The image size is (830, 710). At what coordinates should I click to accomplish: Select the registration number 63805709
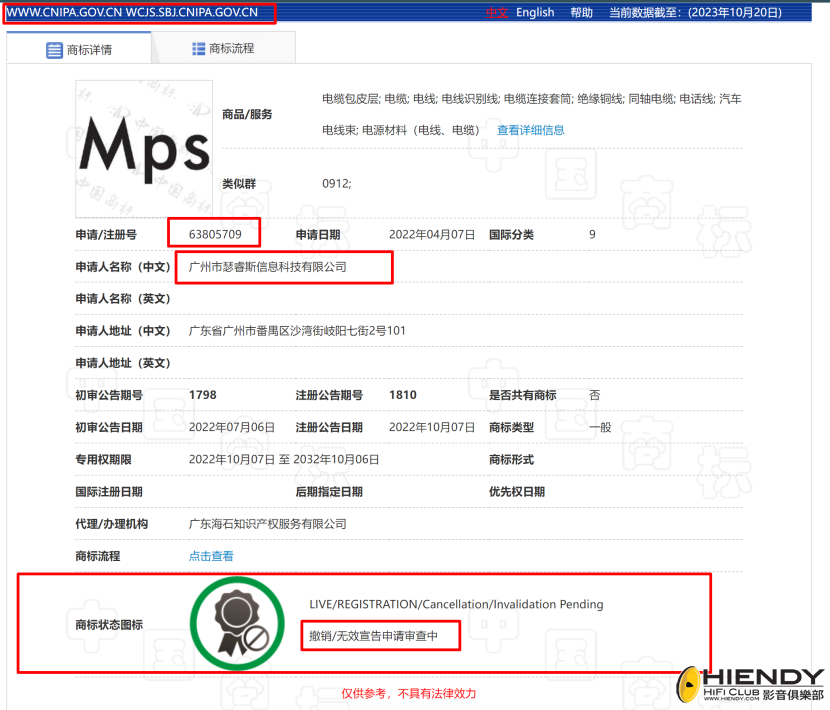[x=215, y=234]
